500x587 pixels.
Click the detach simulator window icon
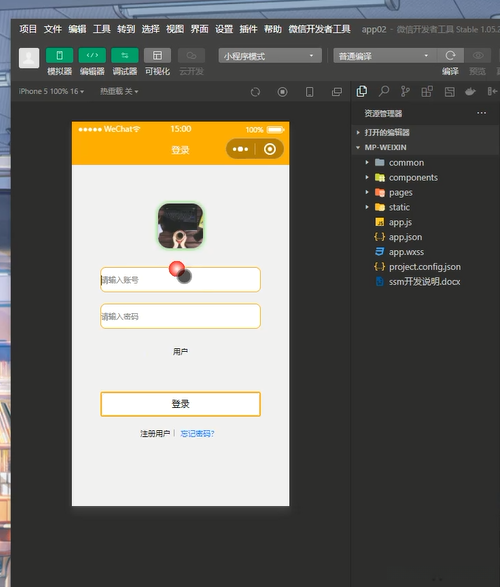click(x=337, y=92)
